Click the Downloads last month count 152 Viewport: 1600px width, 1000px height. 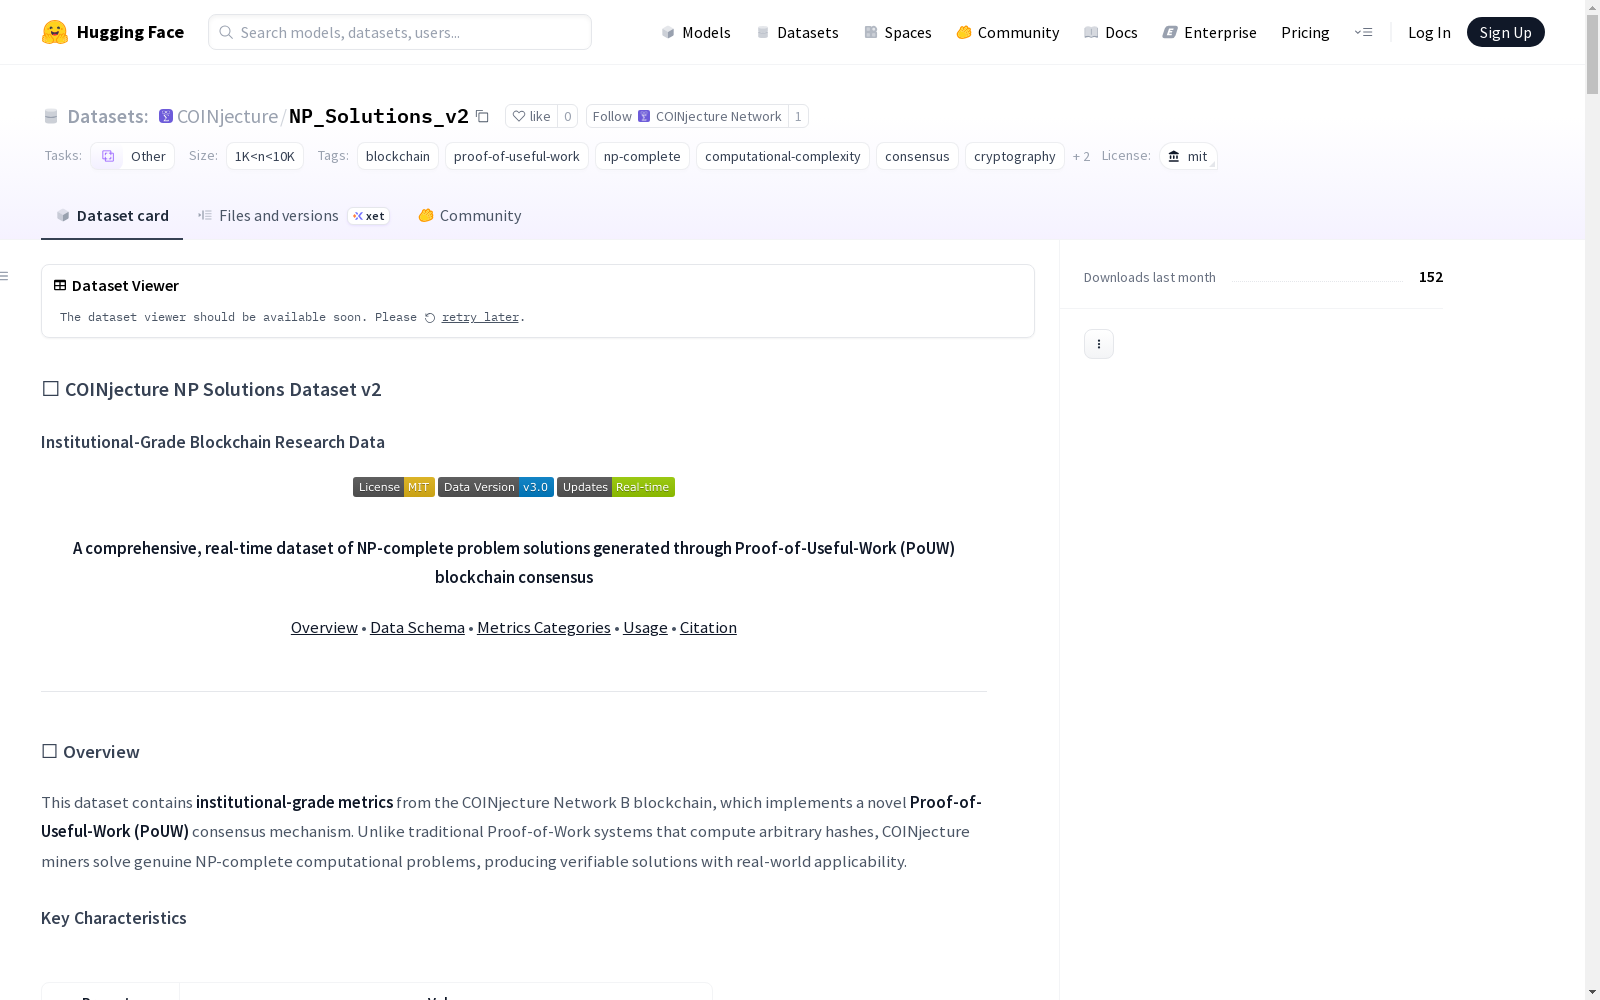click(1431, 277)
